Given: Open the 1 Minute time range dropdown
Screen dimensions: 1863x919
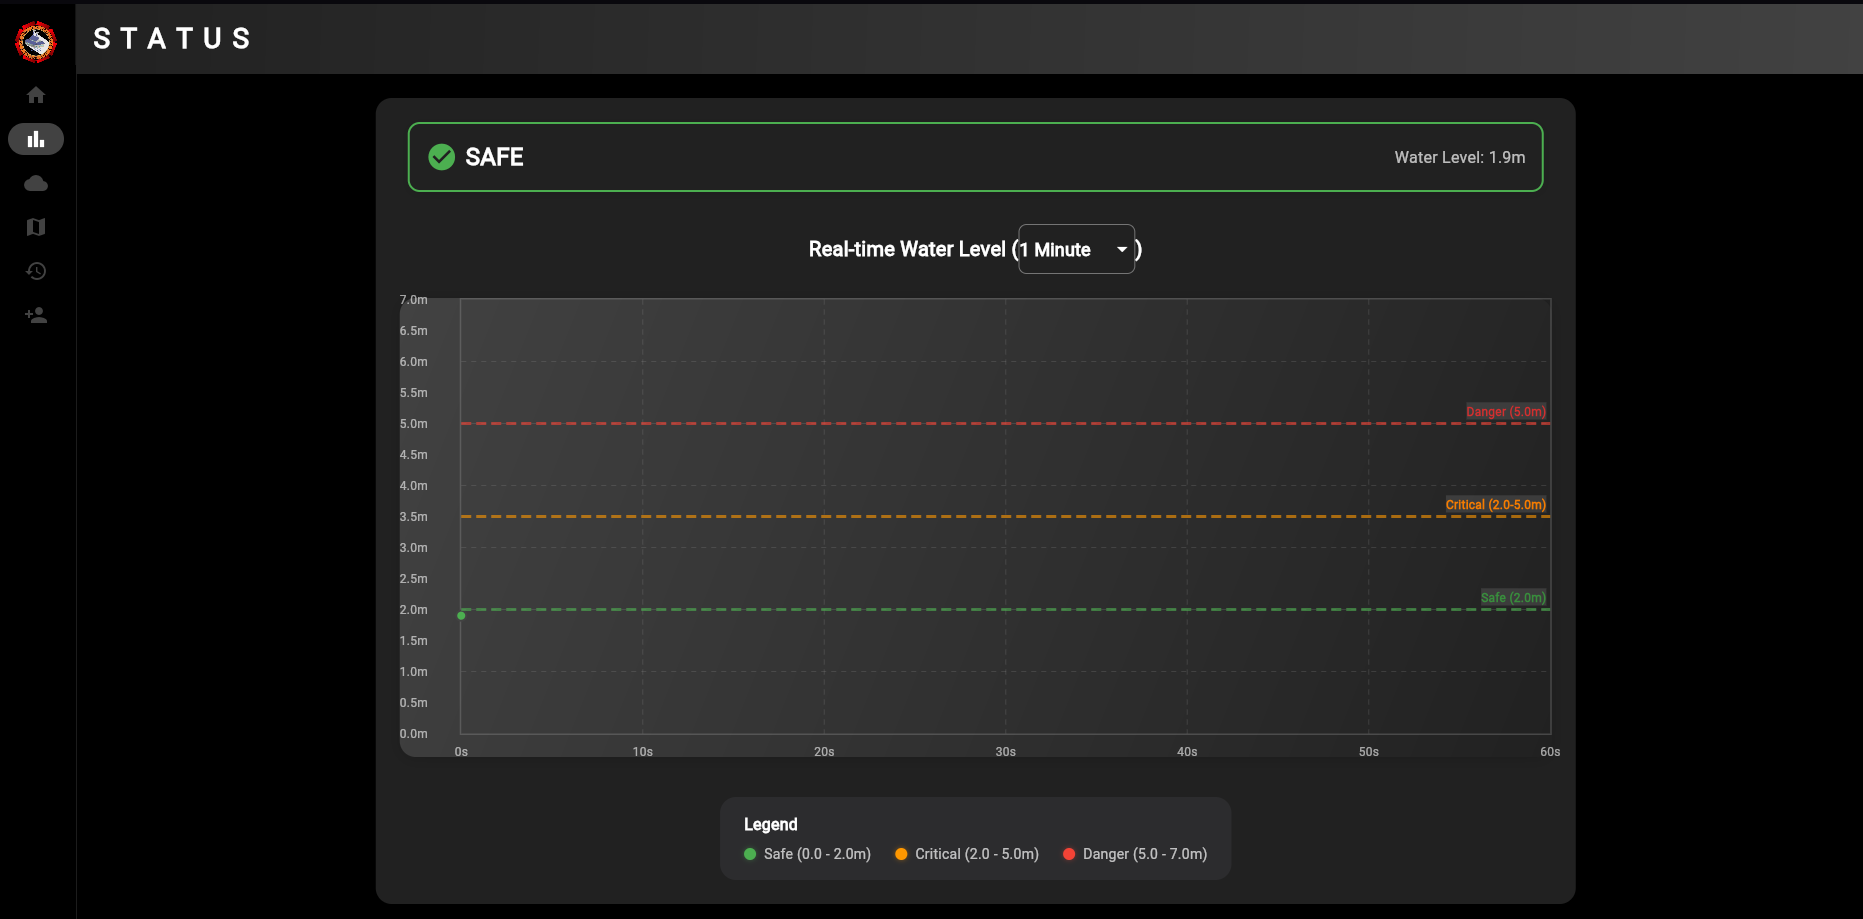Looking at the screenshot, I should pos(1076,249).
